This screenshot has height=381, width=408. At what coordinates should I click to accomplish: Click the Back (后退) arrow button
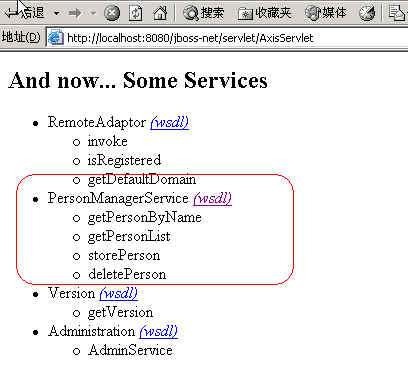pyautogui.click(x=26, y=13)
